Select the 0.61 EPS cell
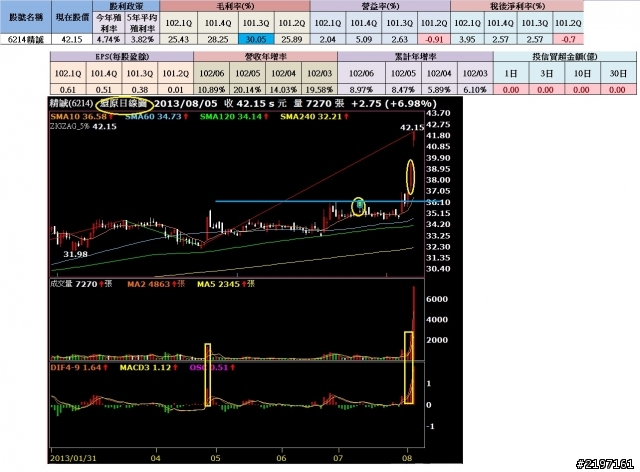Screen dimensions: 640x472 [68, 89]
